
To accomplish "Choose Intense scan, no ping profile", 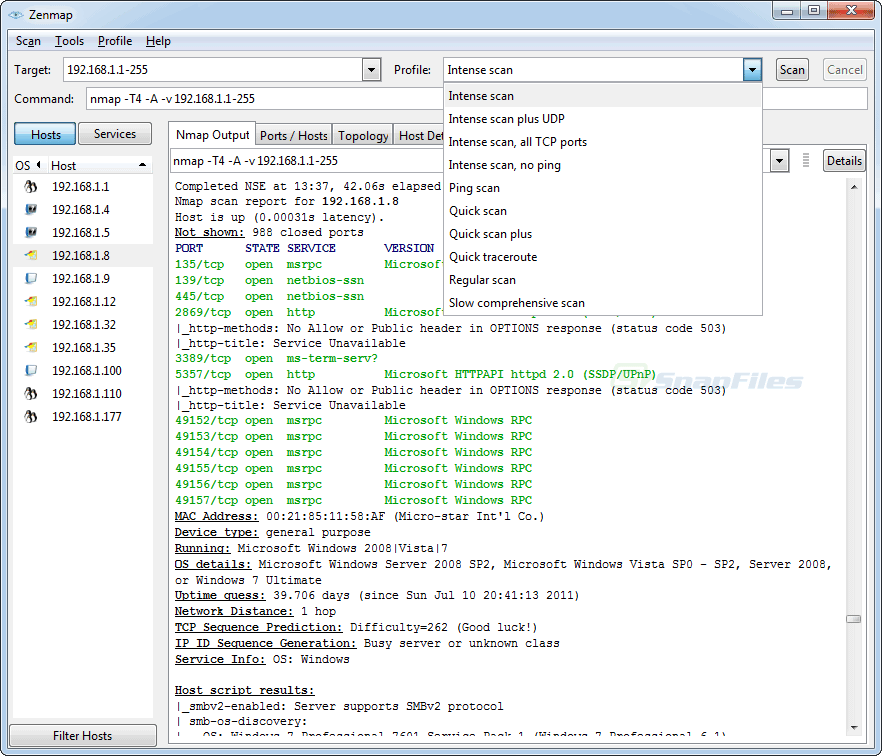I will point(602,165).
